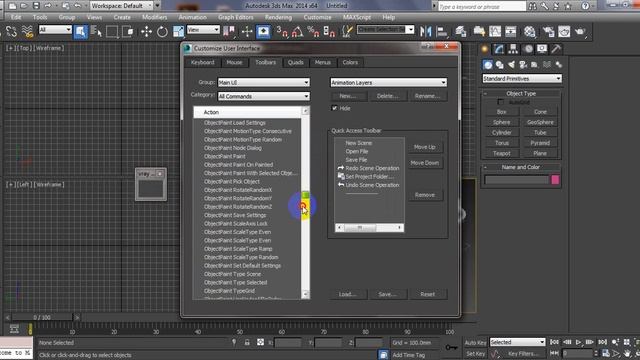Image resolution: width=640 pixels, height=360 pixels.
Task: Click the Select and Rotate tool
Action: click(x=162, y=31)
